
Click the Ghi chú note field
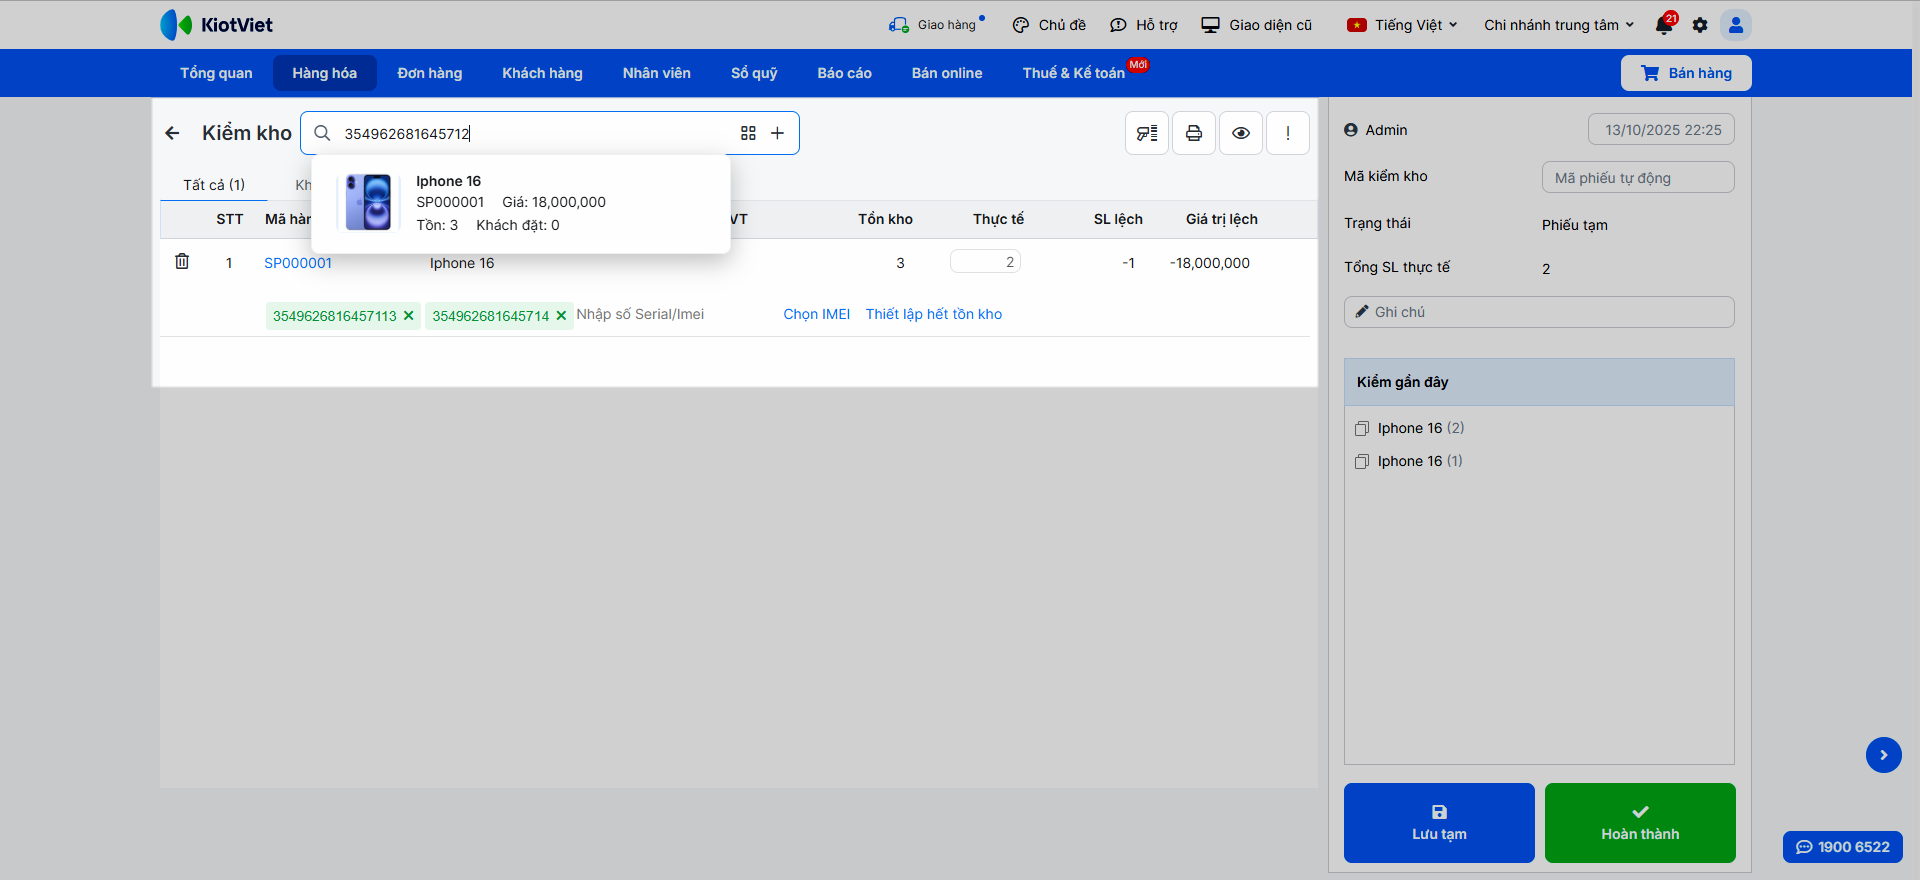[1539, 312]
